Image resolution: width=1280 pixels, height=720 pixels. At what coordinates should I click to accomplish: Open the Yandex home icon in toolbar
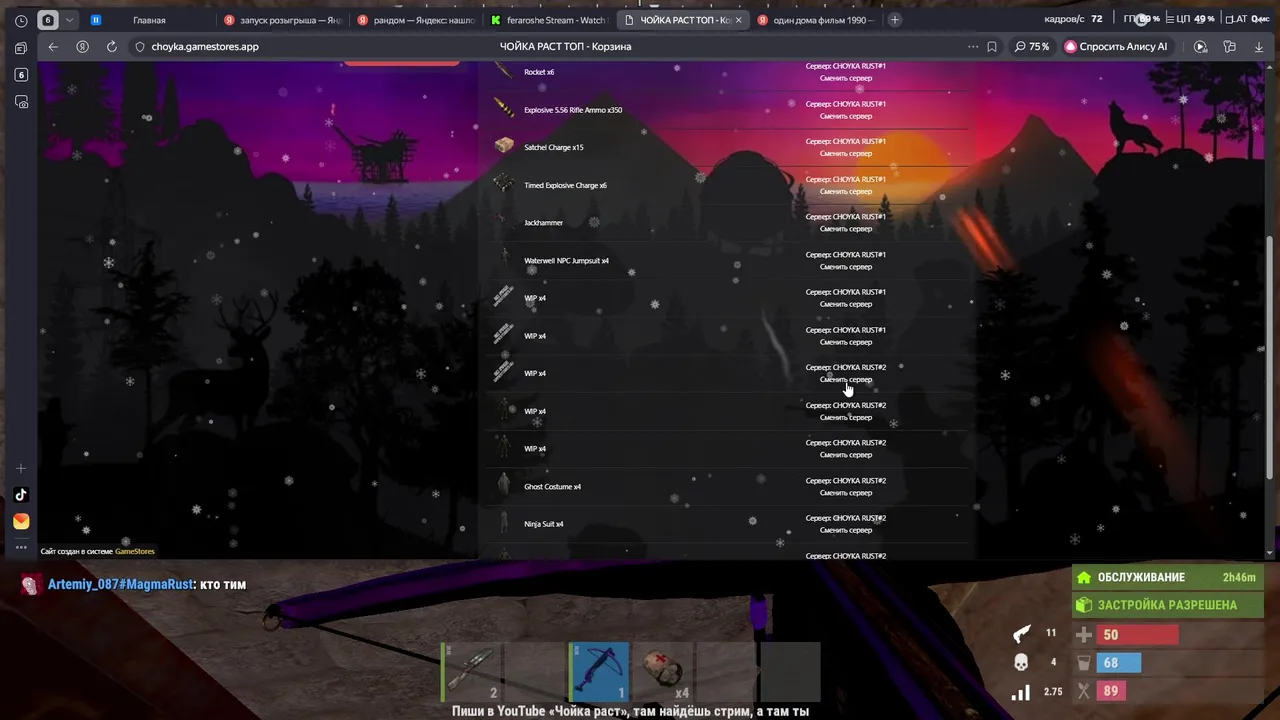point(82,46)
